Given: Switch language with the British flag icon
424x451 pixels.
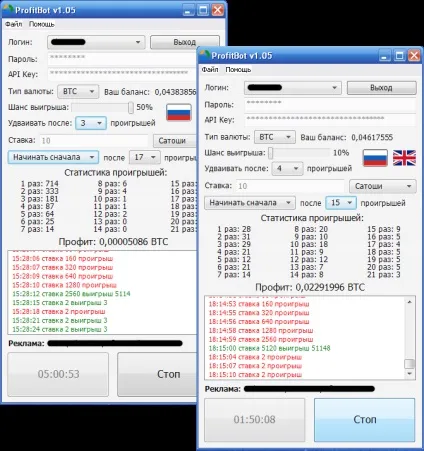Looking at the screenshot, I should tap(404, 158).
